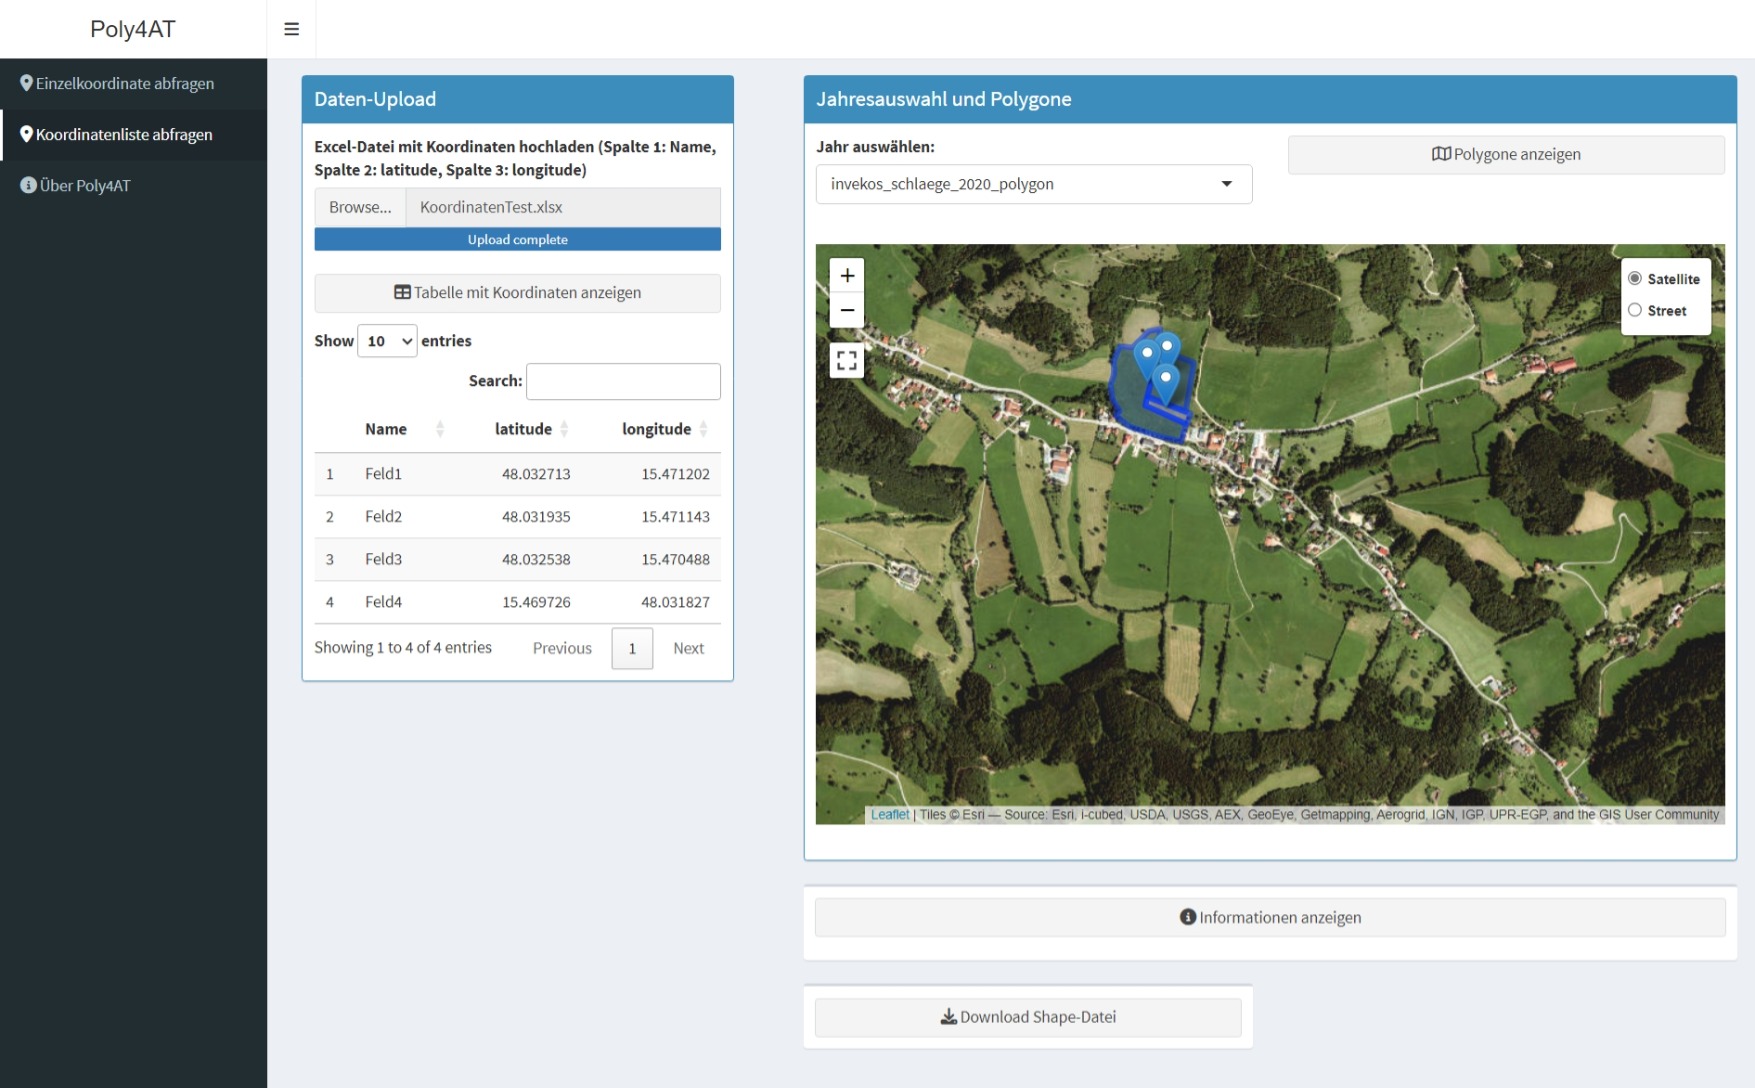Screen dimensions: 1755x1088
Task: Change number of entries shown
Action: pos(387,341)
